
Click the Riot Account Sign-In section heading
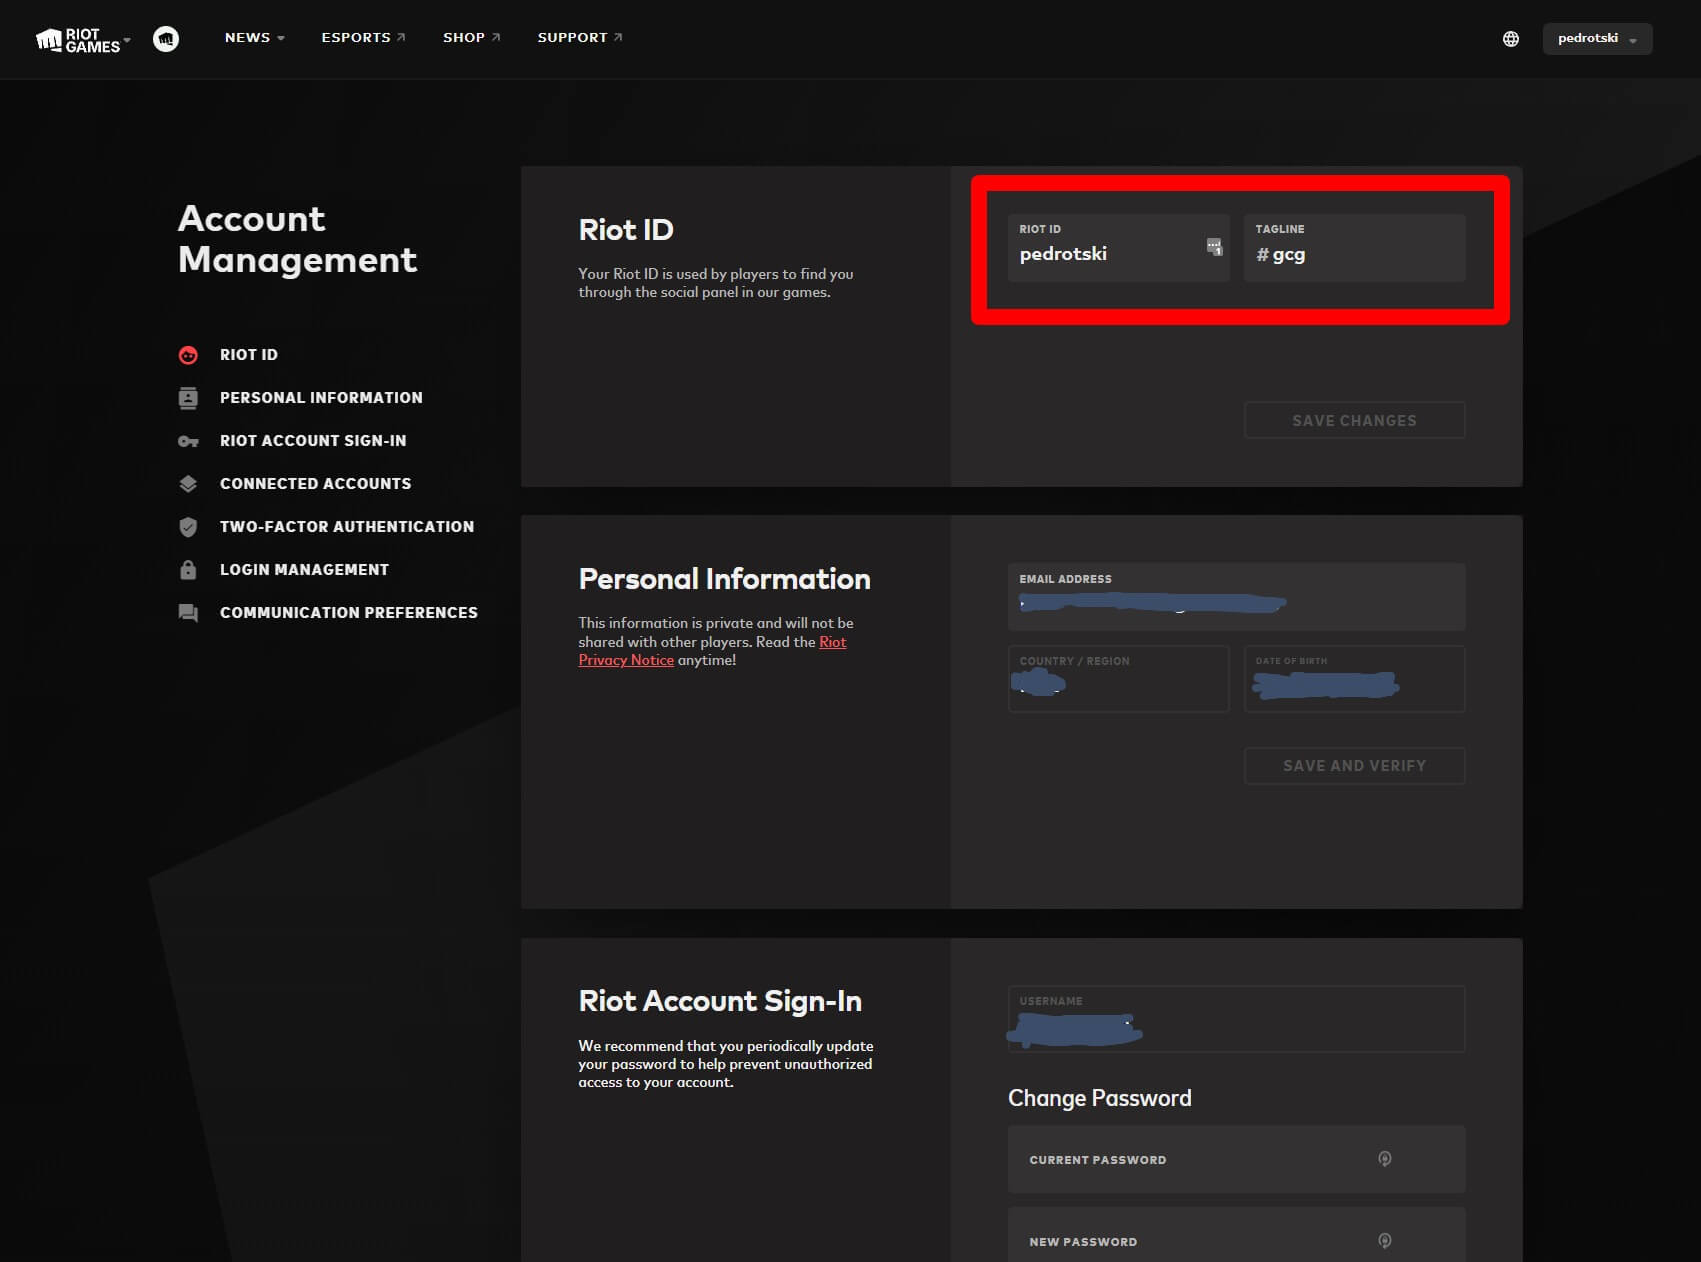point(720,1001)
